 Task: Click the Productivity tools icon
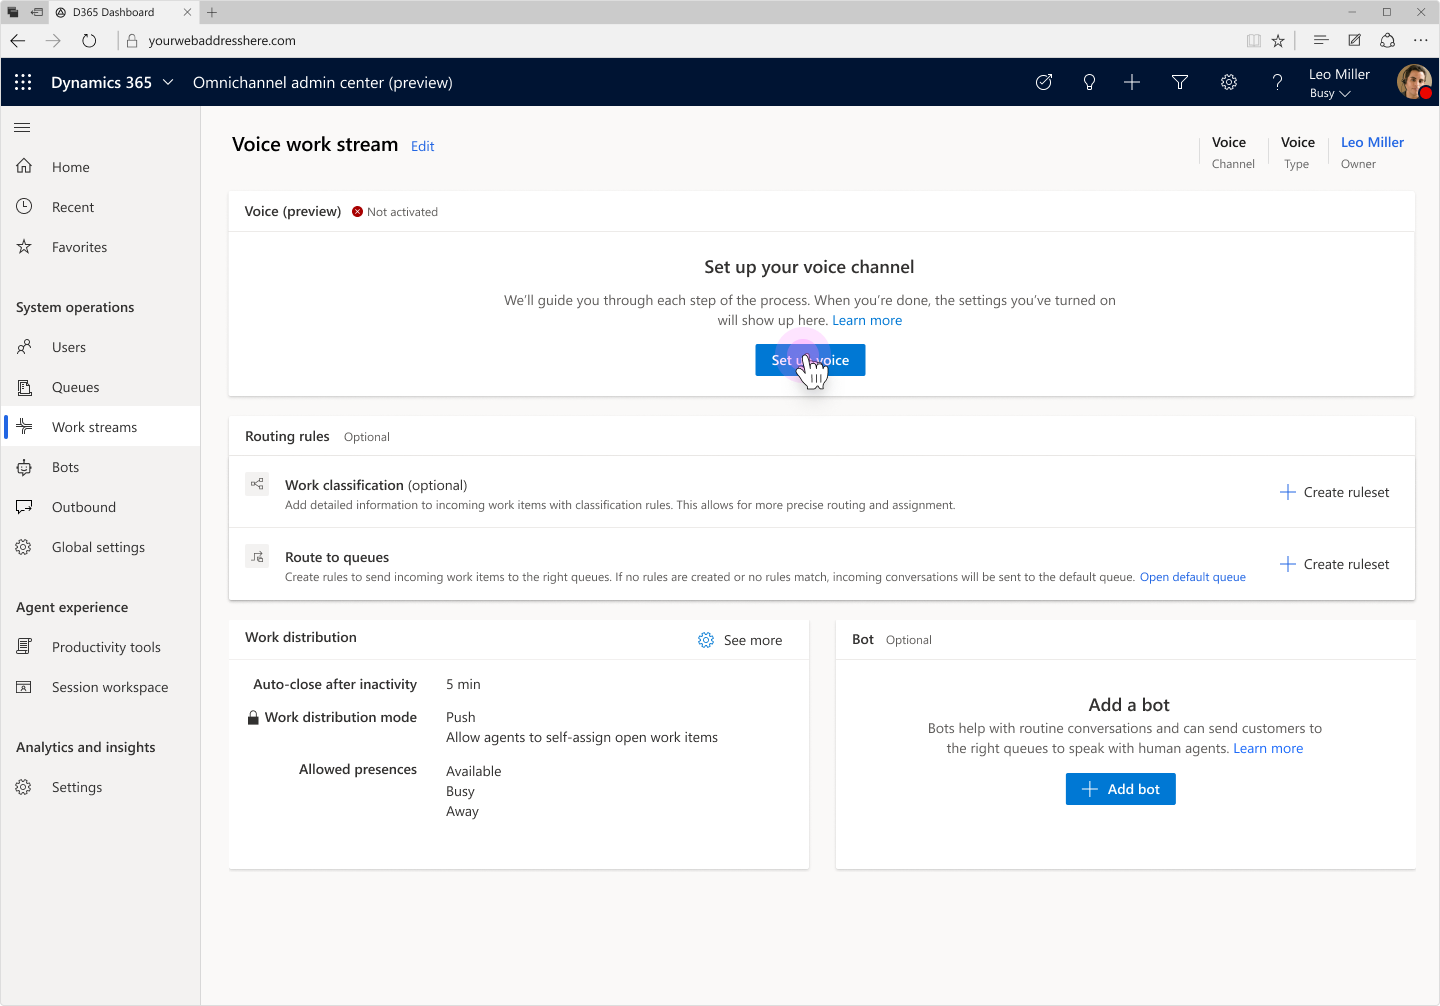tap(24, 647)
